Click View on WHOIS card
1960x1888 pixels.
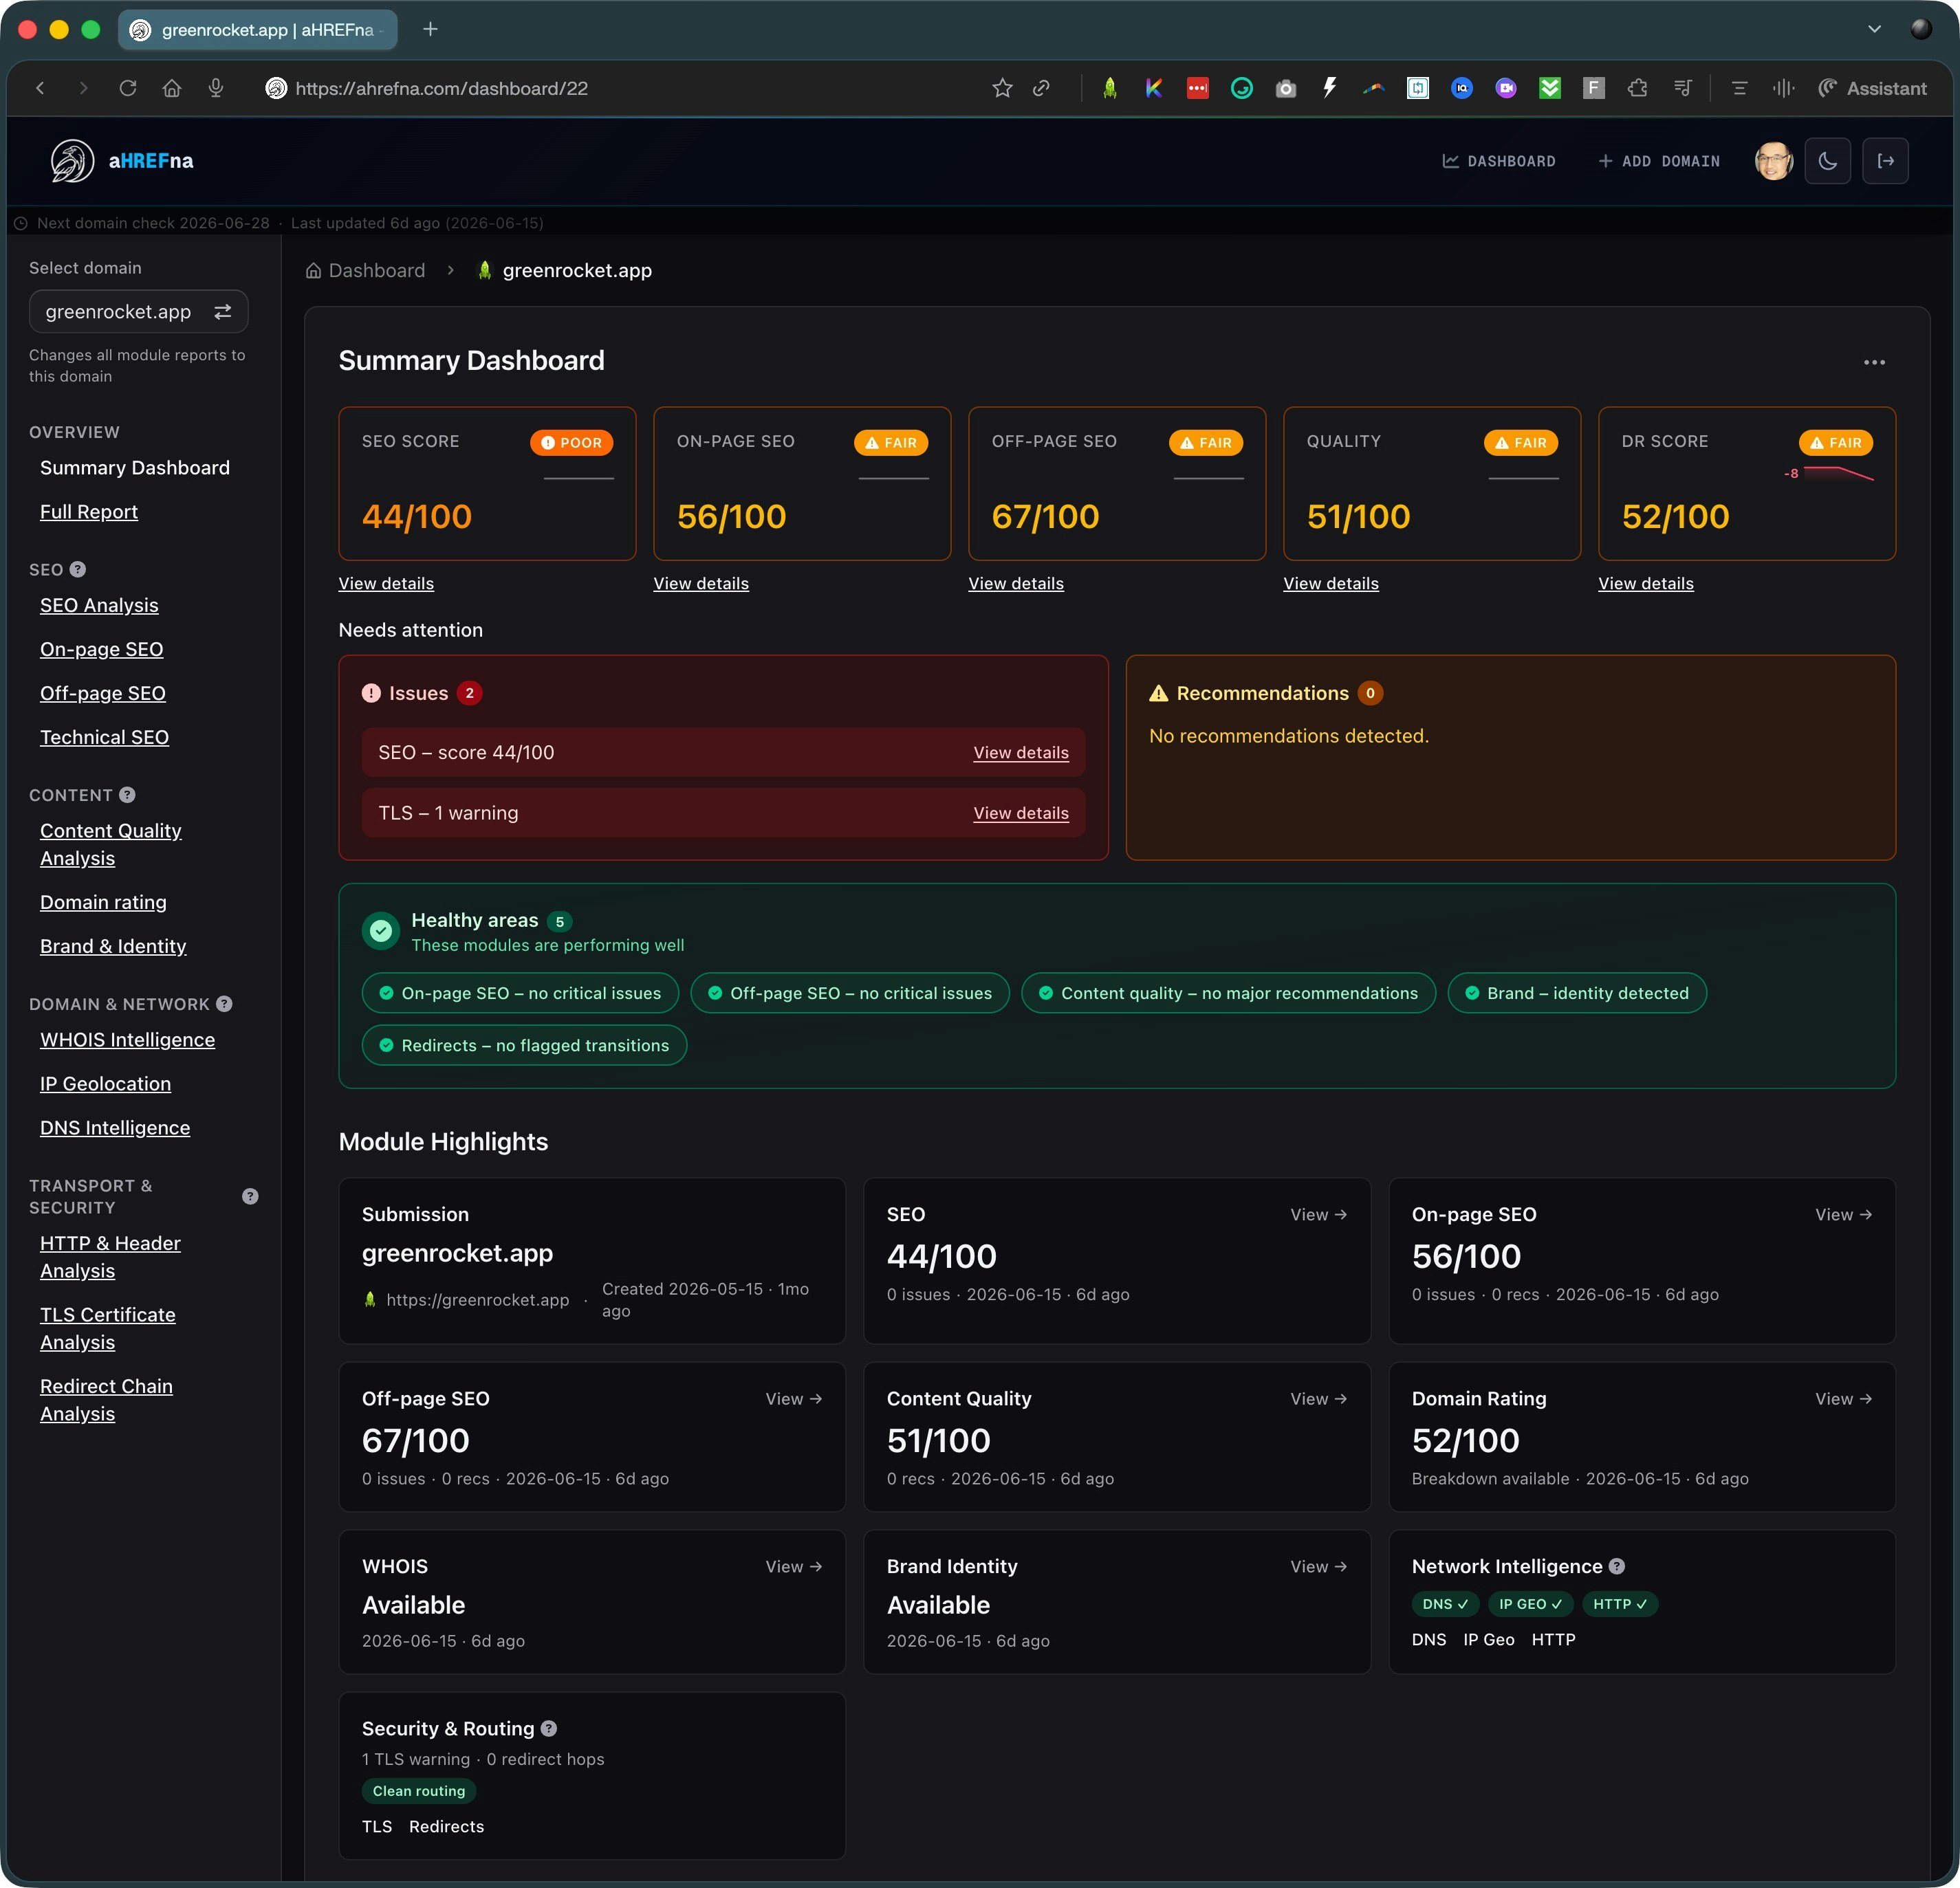click(793, 1566)
